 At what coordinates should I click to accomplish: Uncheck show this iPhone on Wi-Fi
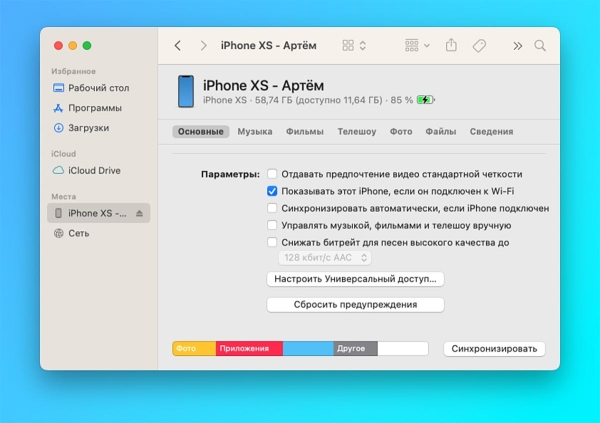(272, 191)
